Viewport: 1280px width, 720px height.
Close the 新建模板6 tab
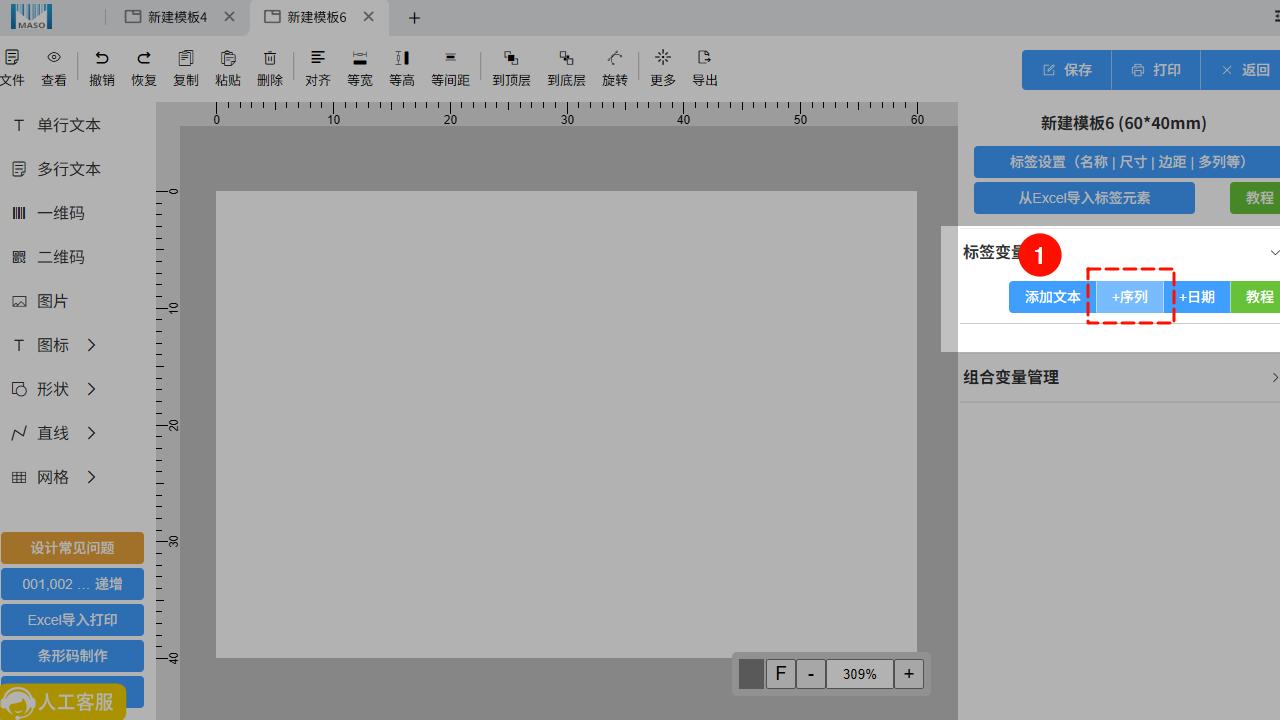click(x=369, y=17)
